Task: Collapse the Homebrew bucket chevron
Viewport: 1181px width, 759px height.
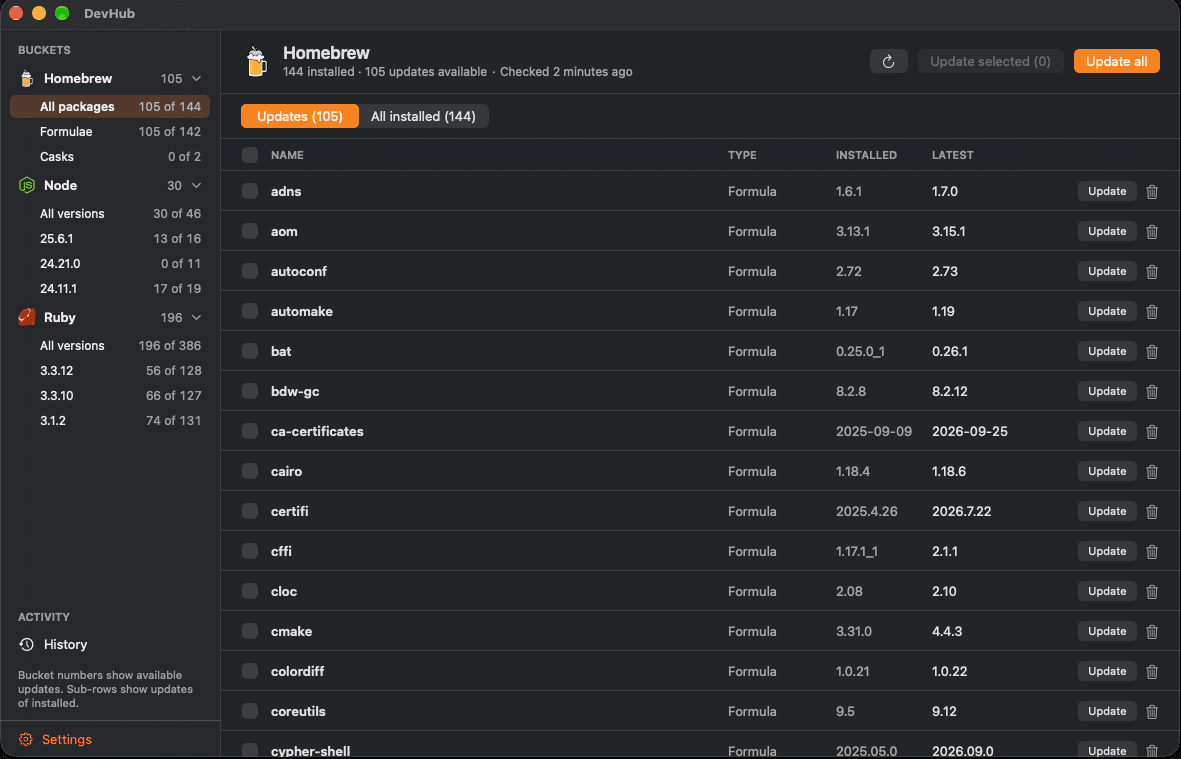Action: (x=197, y=78)
